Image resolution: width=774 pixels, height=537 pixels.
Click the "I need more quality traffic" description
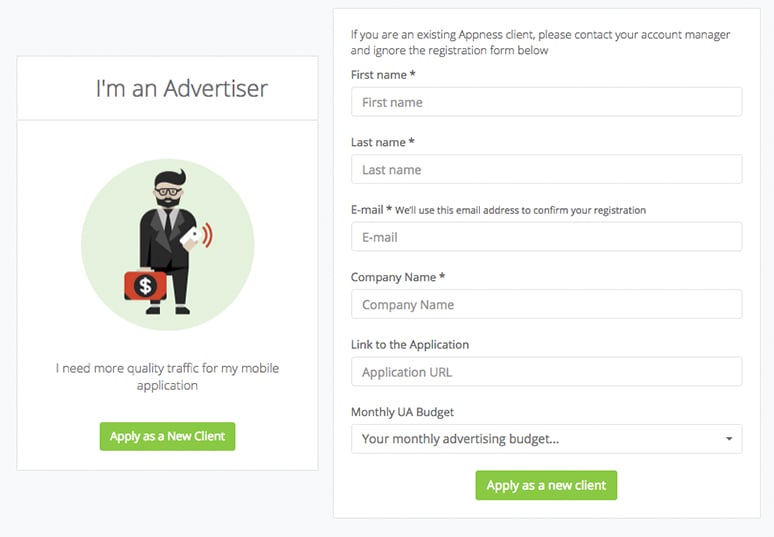point(167,376)
